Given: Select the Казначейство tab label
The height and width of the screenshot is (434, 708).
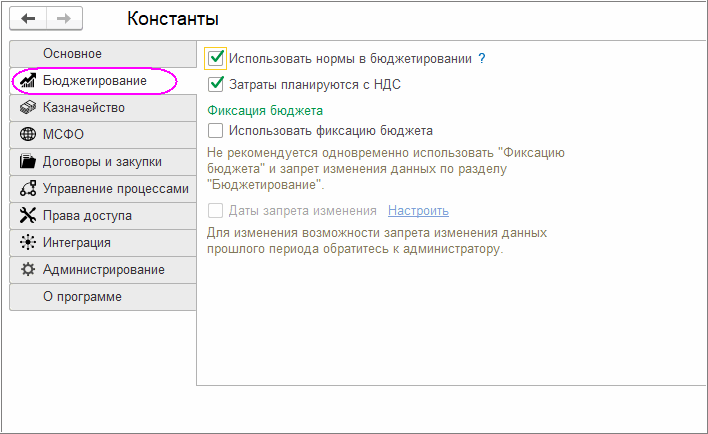Looking at the screenshot, I should [x=84, y=107].
